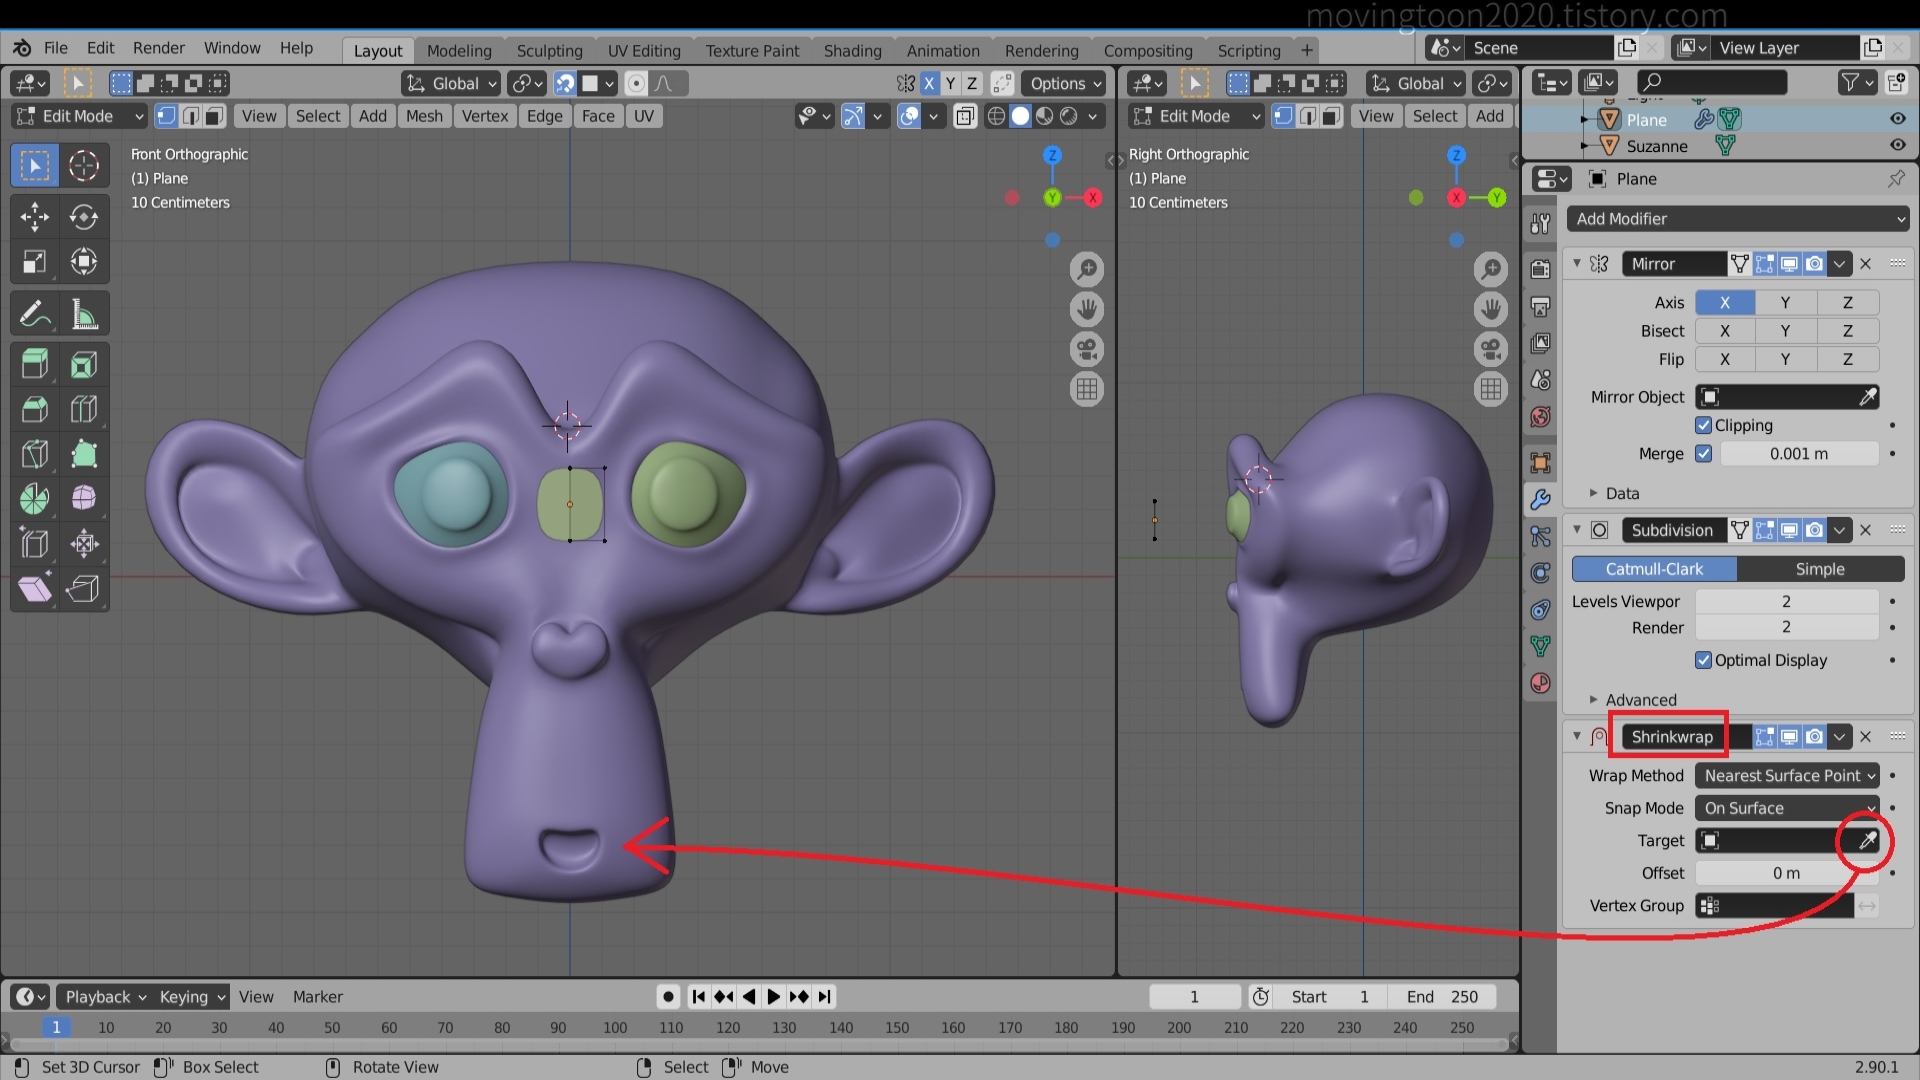Screen dimensions: 1920x1080
Task: Choose the Loop Cut tool
Action: click(84, 409)
